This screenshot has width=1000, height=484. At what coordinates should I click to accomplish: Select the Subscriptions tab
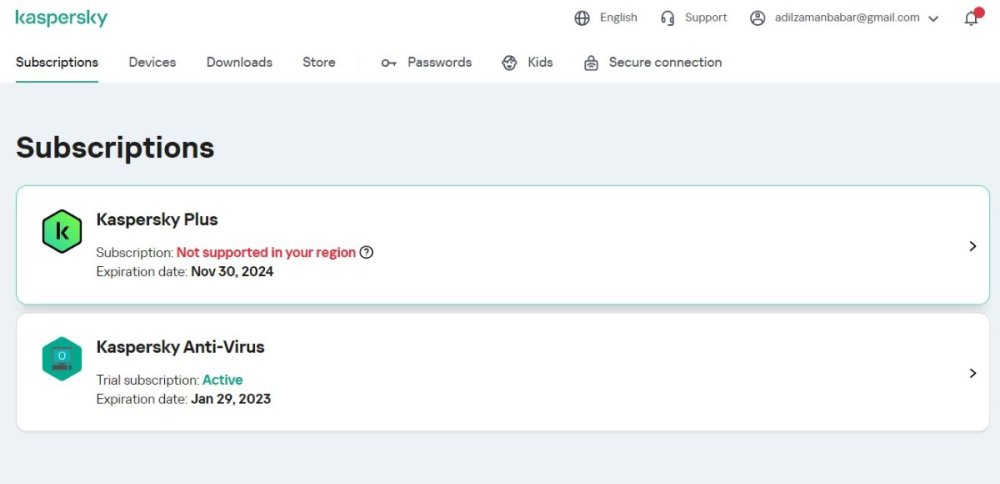pyautogui.click(x=57, y=62)
